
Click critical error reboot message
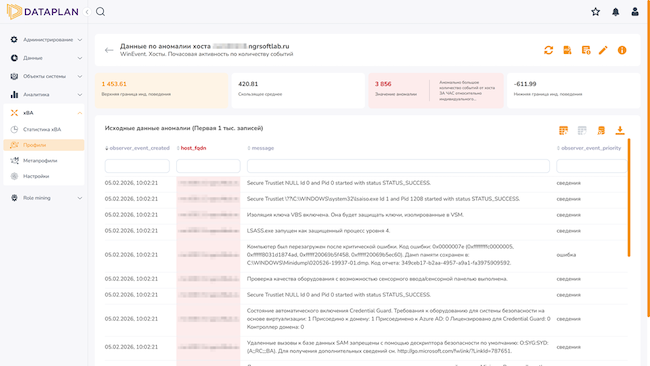(381, 255)
